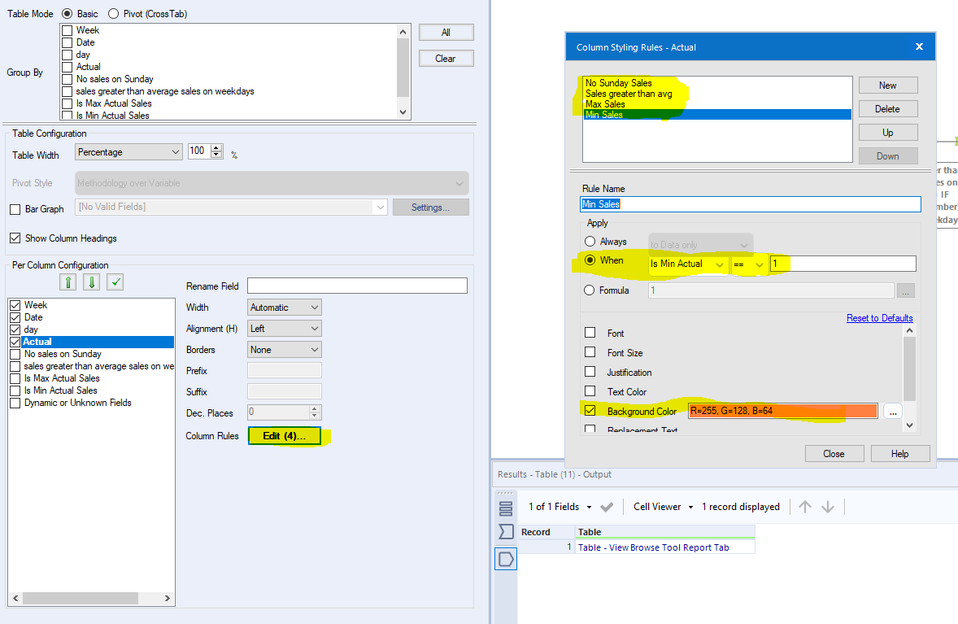Screen dimensions: 958x624
Task: Click the Rule Name input field
Action: [x=750, y=204]
